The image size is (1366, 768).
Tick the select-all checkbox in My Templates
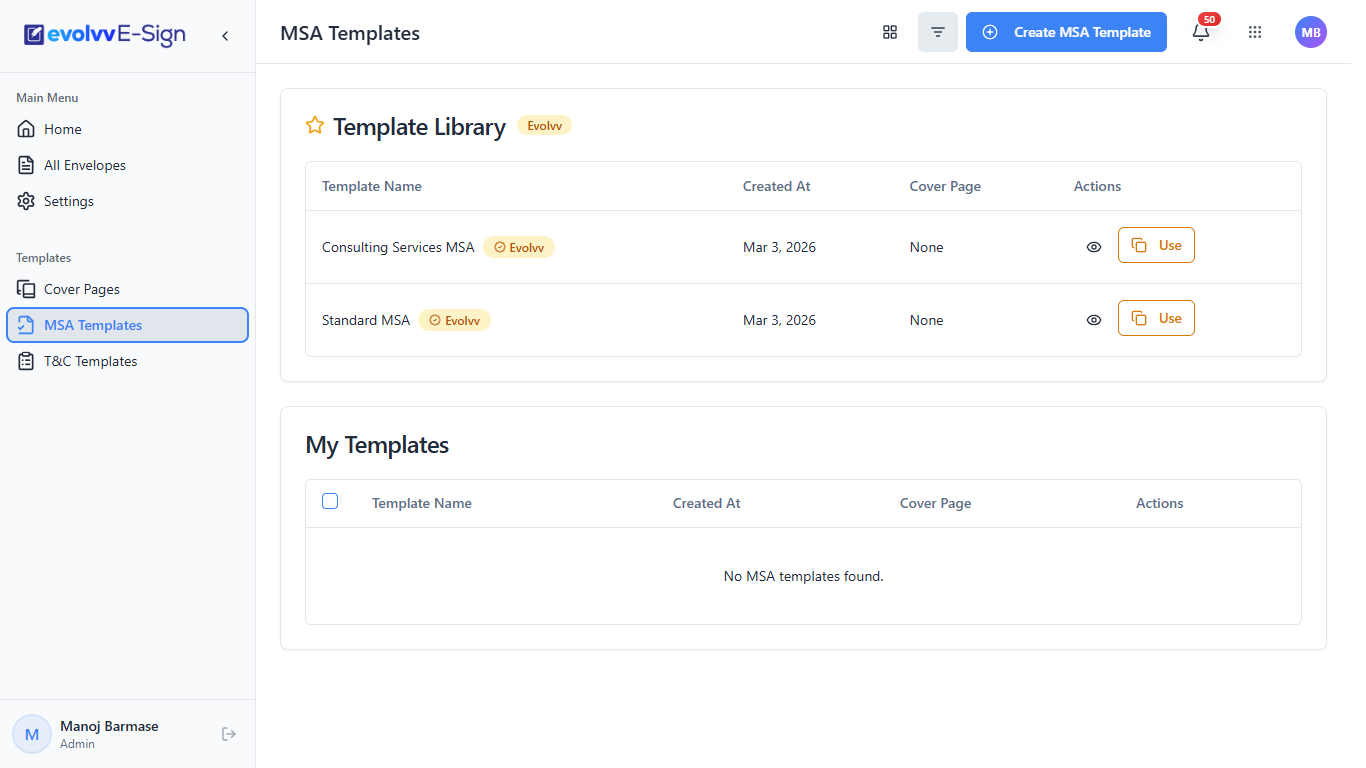coord(330,501)
